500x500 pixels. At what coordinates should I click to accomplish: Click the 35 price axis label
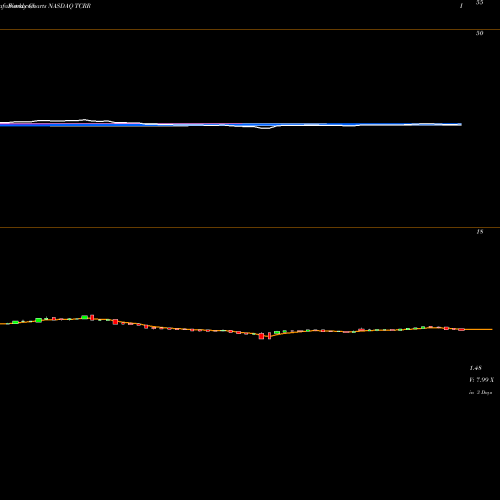point(479,2)
